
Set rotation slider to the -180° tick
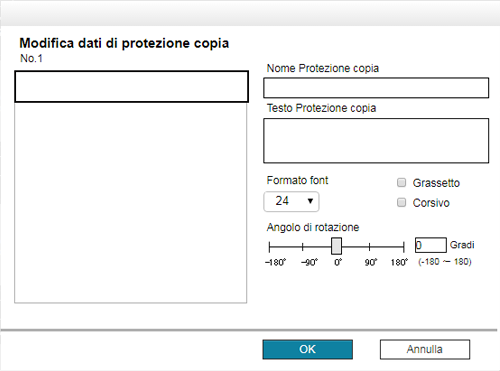pos(269,247)
